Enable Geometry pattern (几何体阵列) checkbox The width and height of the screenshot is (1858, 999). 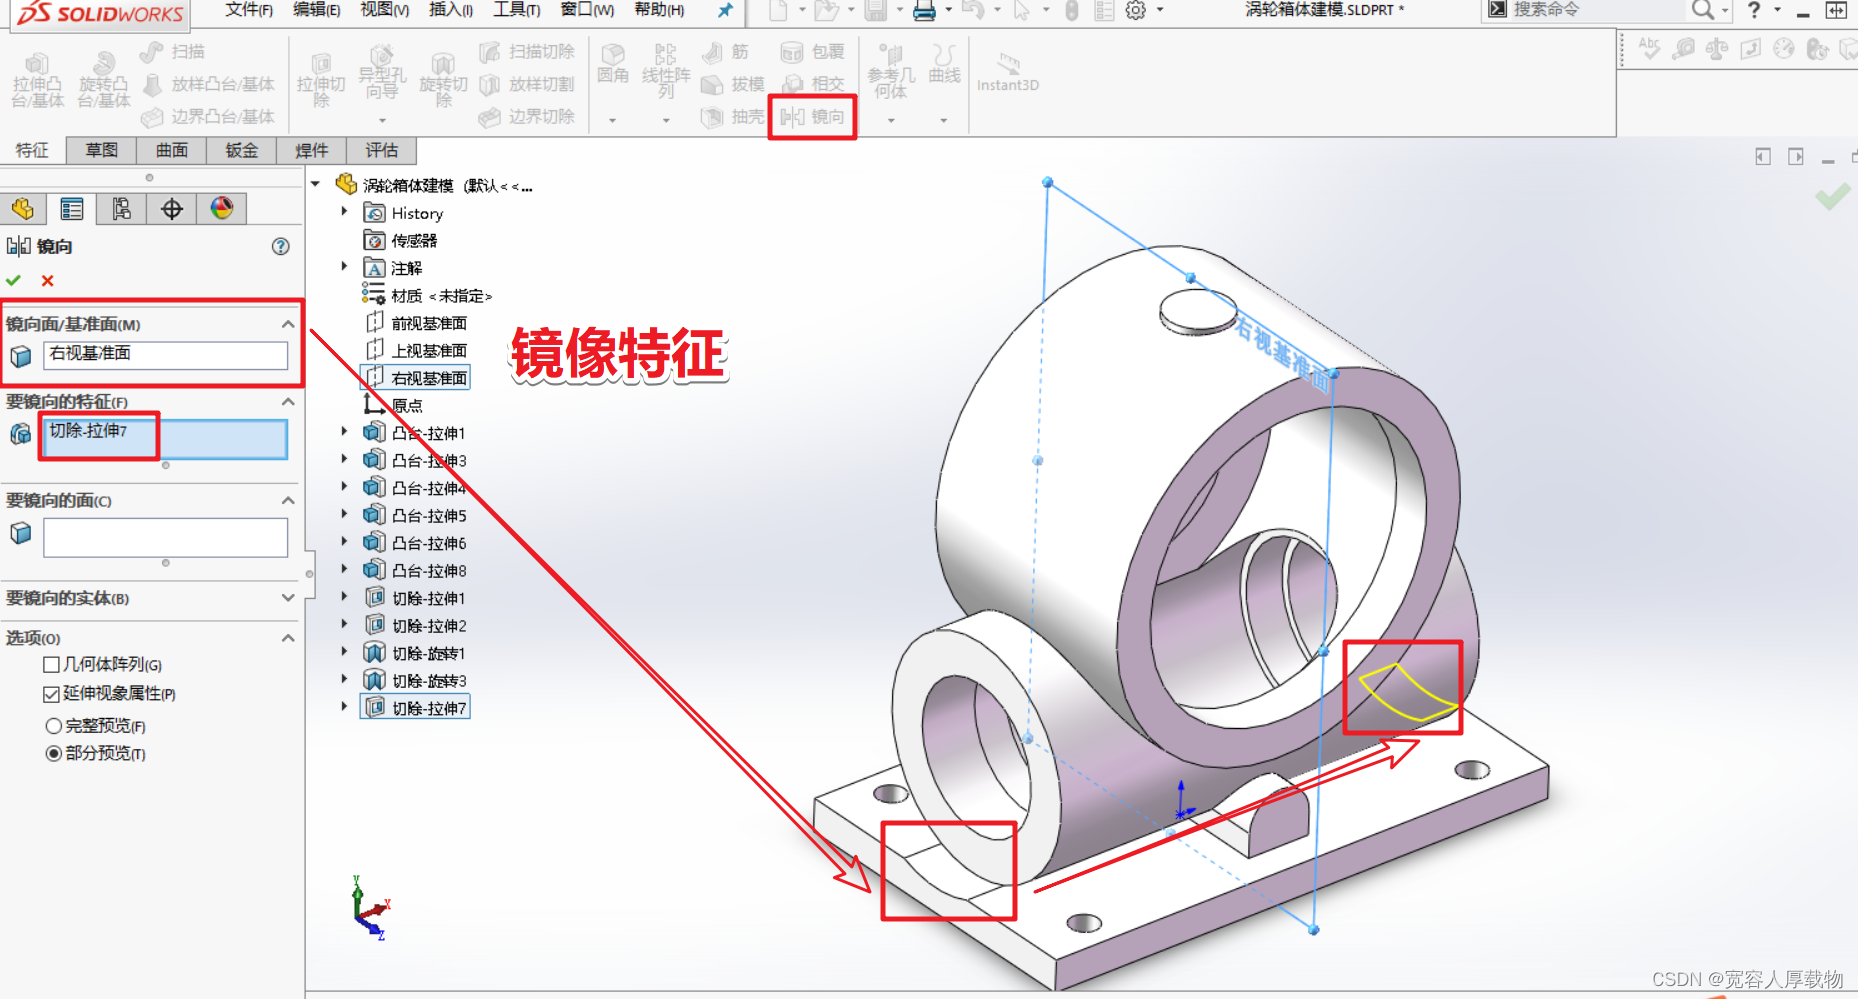tap(52, 665)
